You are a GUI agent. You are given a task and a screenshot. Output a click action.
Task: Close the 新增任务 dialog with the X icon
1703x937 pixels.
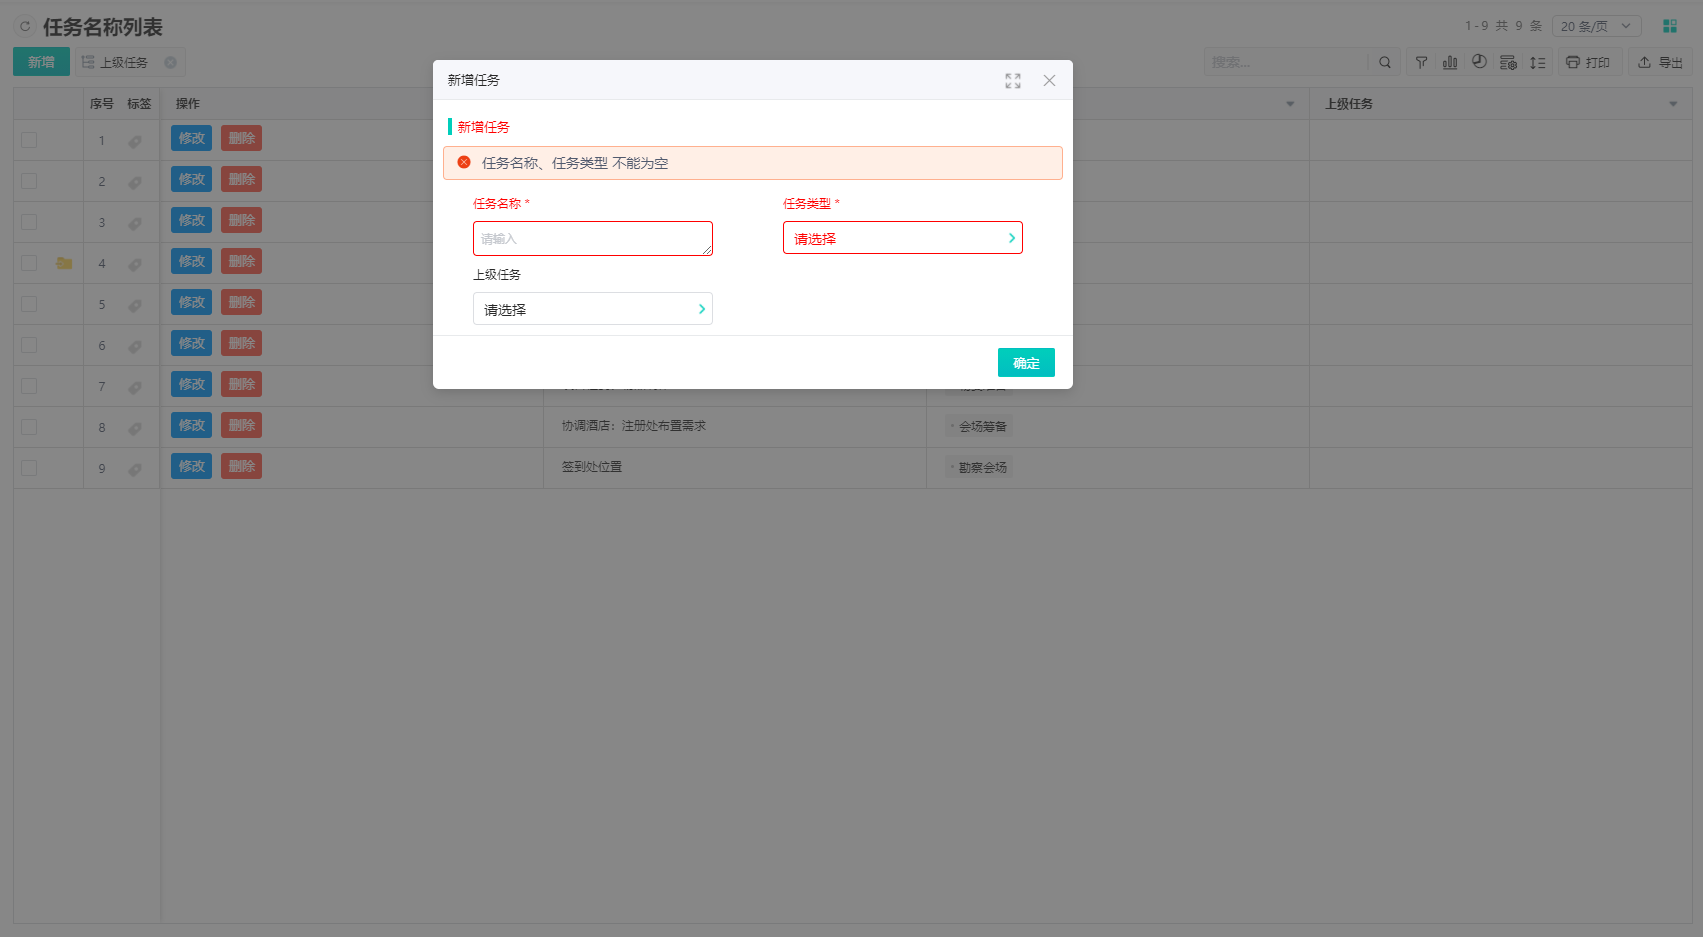tap(1049, 81)
